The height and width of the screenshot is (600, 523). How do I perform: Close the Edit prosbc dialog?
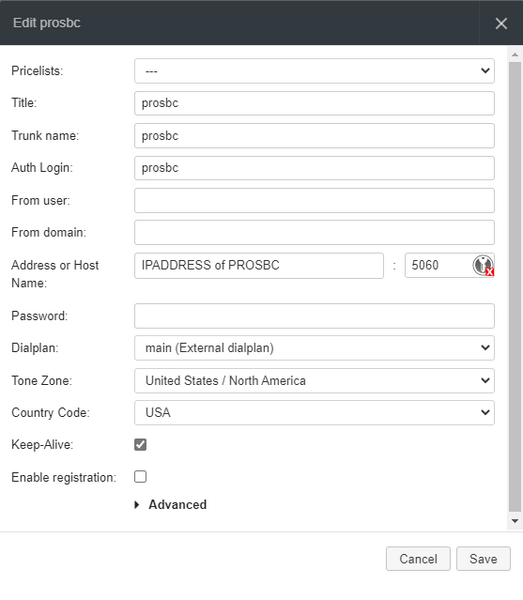(x=501, y=23)
